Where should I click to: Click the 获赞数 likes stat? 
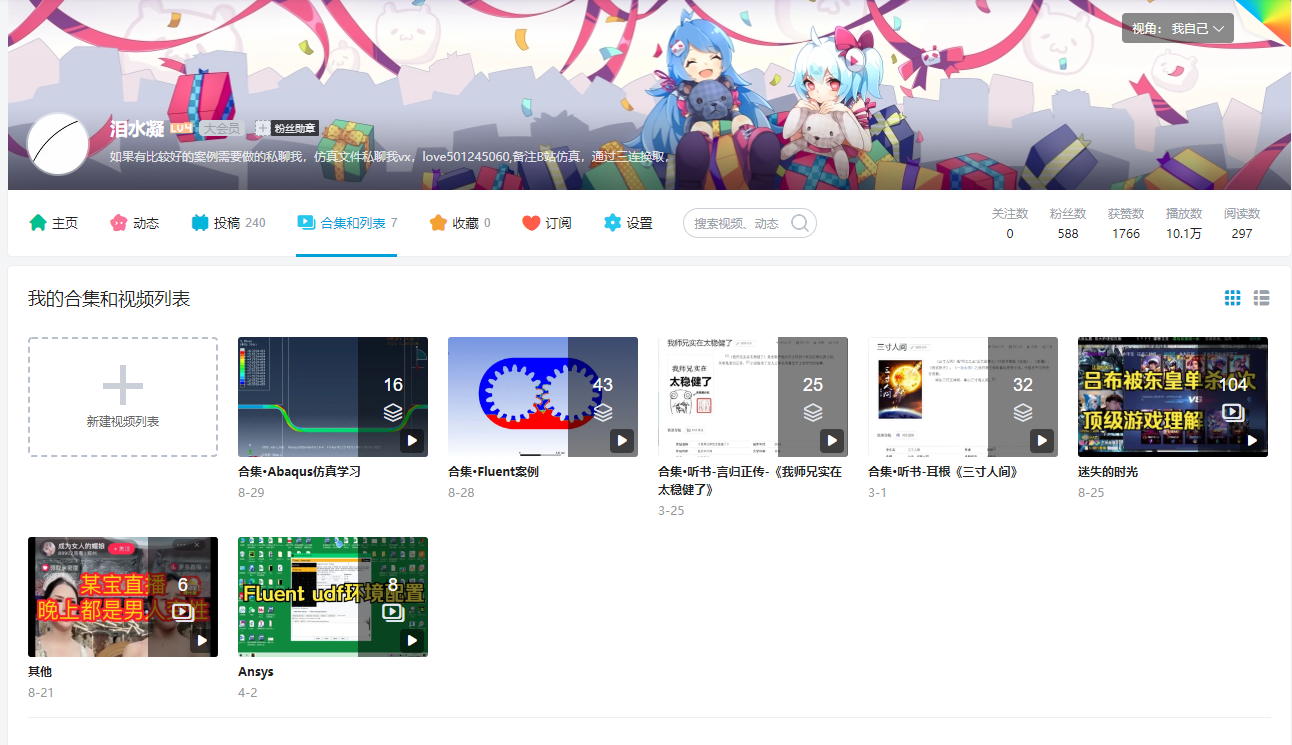coord(1126,223)
